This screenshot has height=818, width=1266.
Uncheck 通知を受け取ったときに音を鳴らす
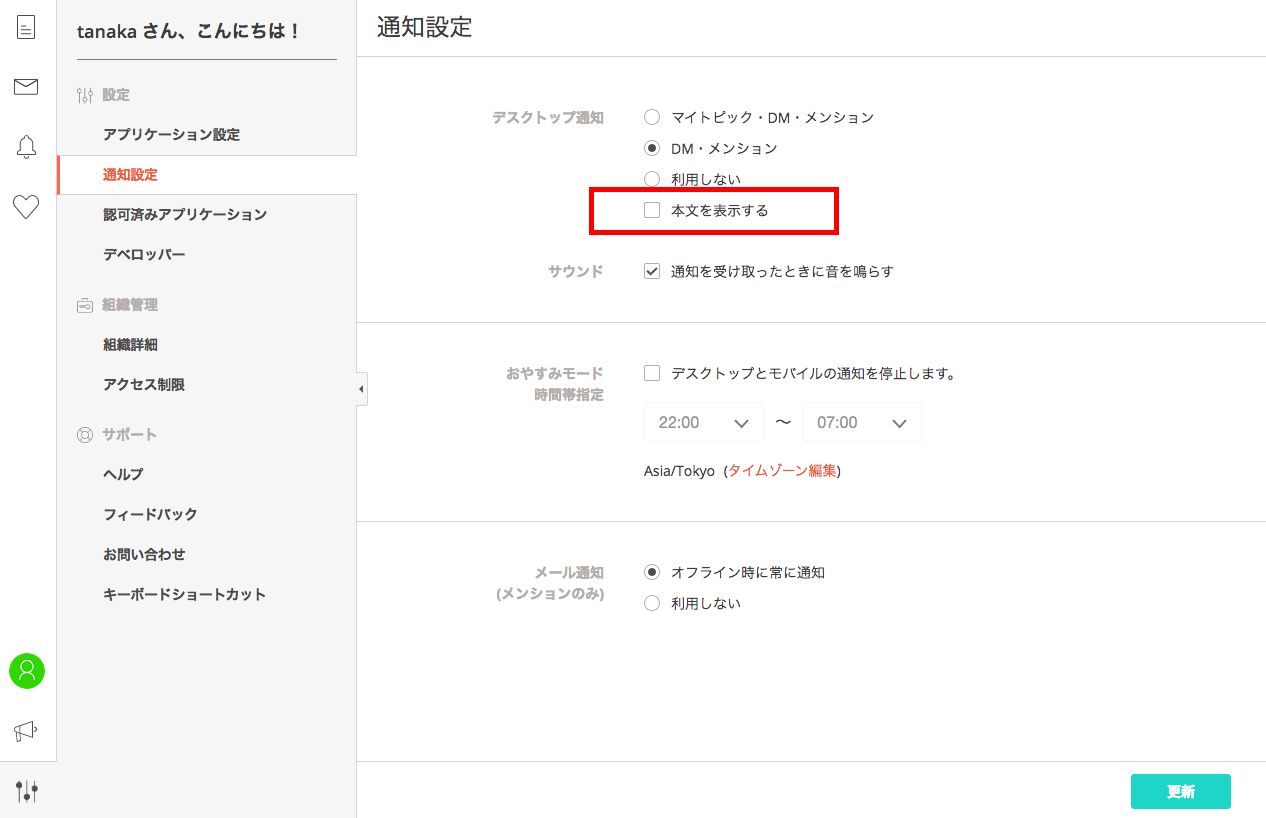pos(652,271)
